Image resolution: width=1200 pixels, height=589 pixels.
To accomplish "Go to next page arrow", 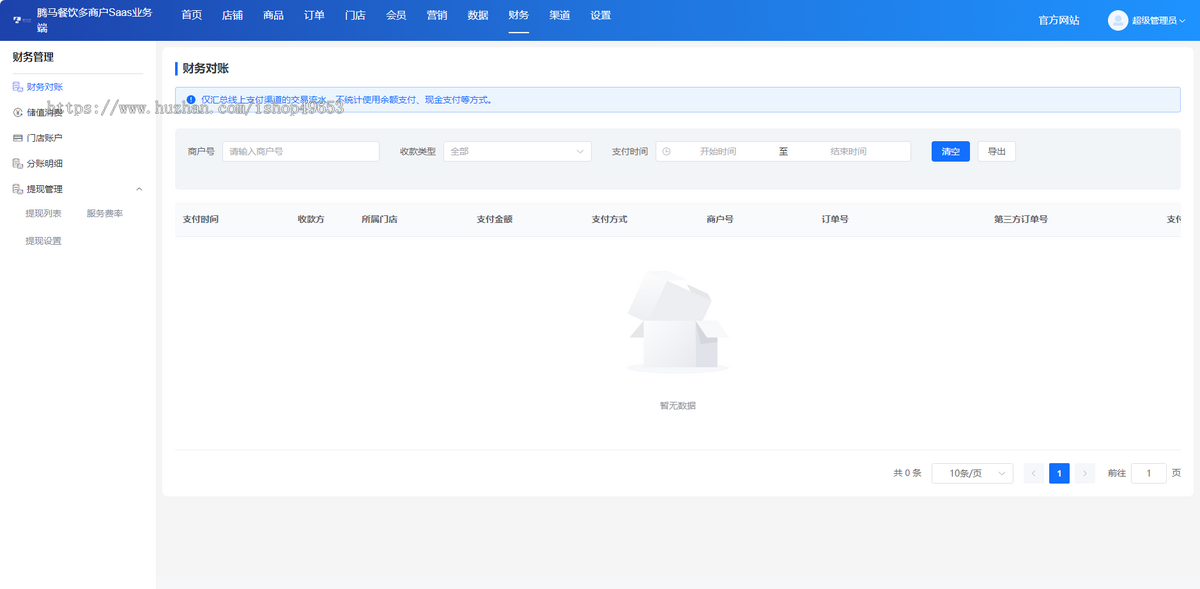I will (x=1085, y=473).
